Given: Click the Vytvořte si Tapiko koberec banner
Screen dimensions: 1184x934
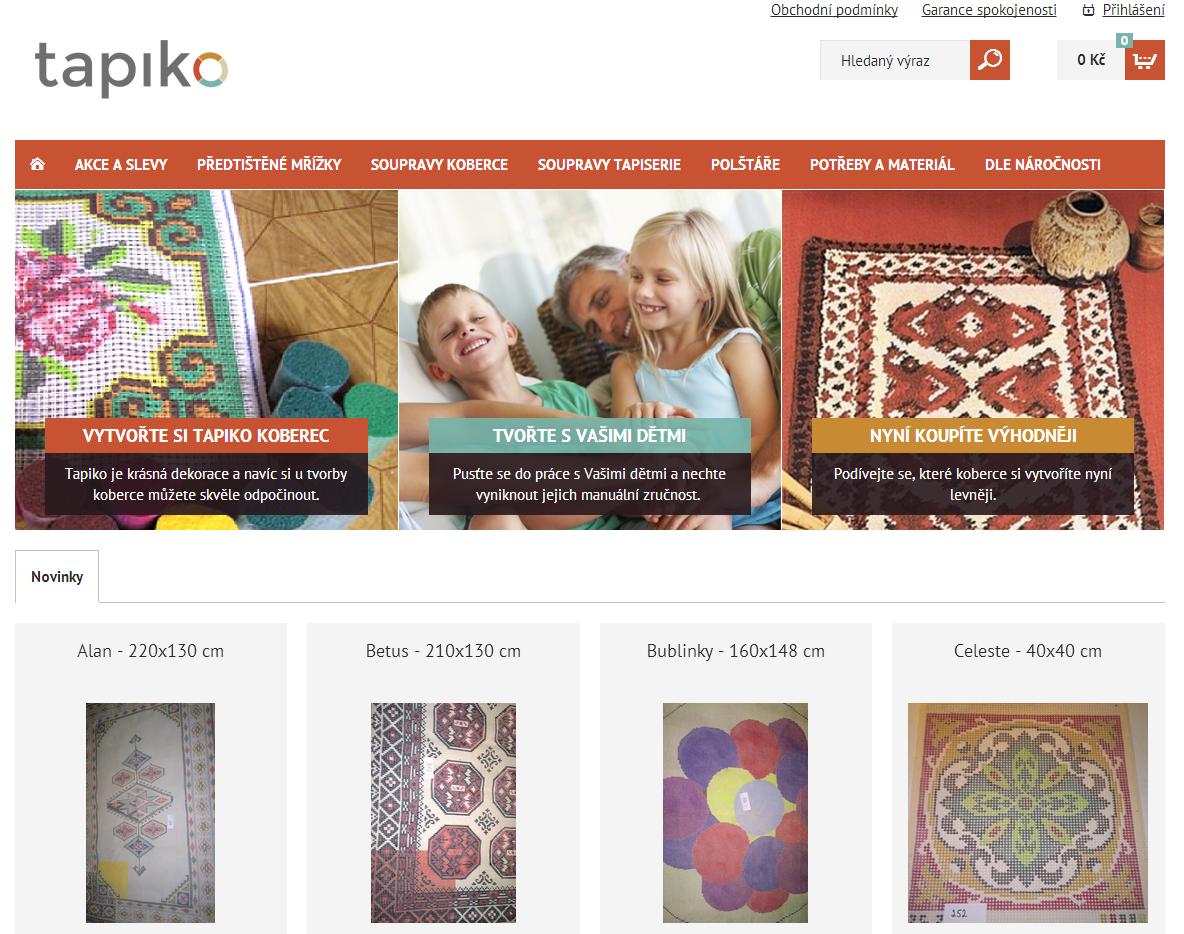Looking at the screenshot, I should pos(206,359).
